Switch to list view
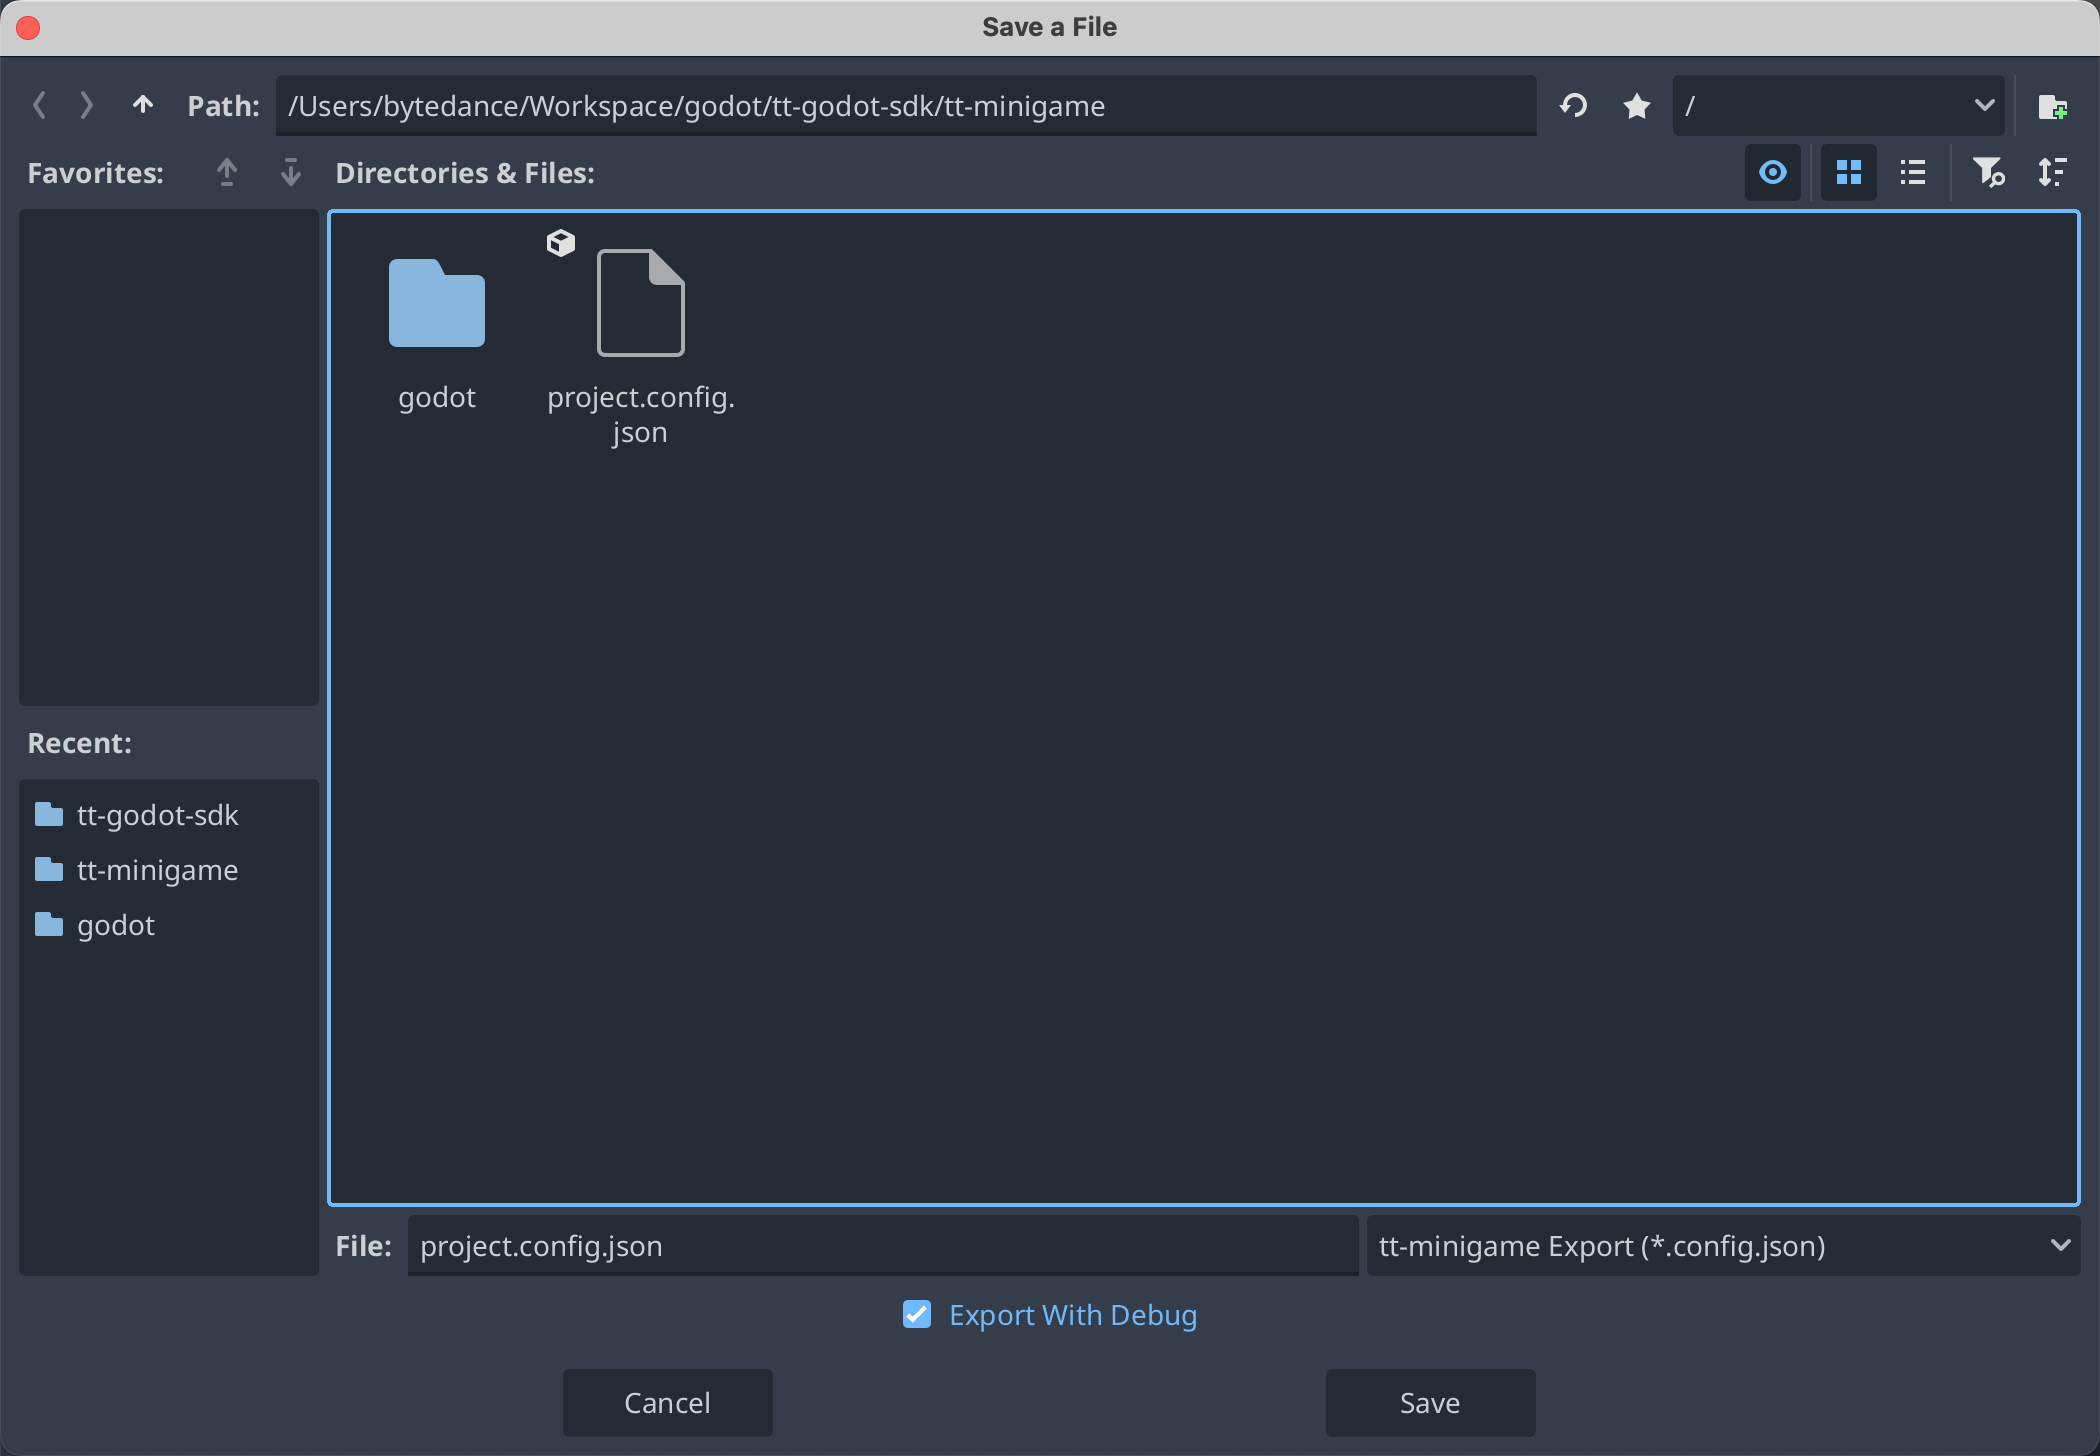Image resolution: width=2100 pixels, height=1456 pixels. (x=1913, y=172)
